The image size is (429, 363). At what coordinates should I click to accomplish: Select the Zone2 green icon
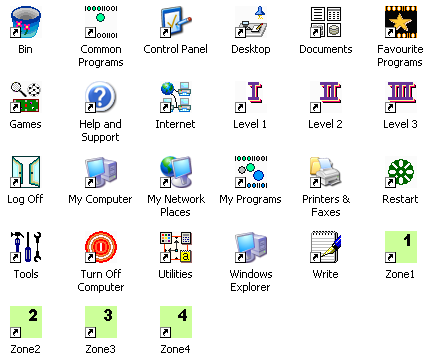(x=26, y=322)
